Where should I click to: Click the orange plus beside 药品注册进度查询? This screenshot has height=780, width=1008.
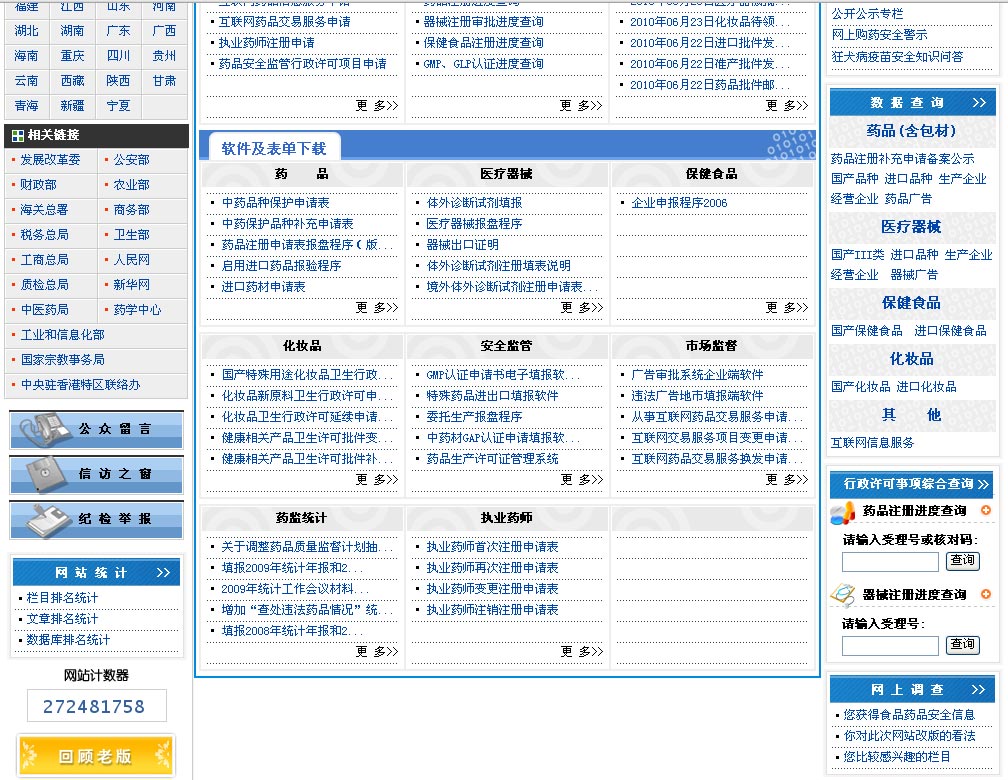tap(986, 511)
